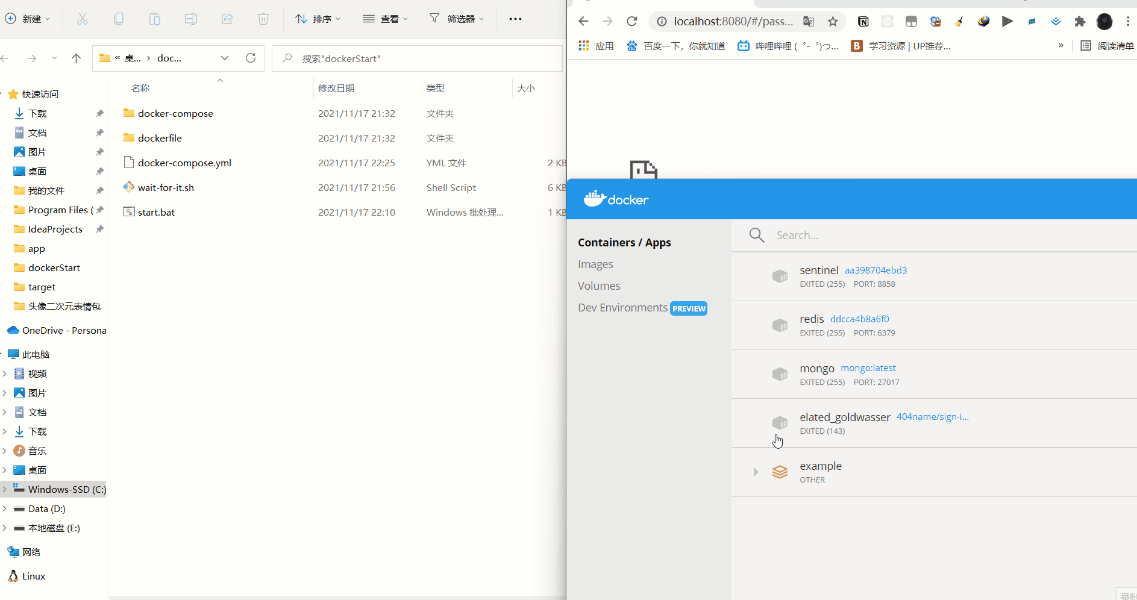Click the Delete trash icon in Explorer toolbar
The height and width of the screenshot is (600, 1137).
261,19
